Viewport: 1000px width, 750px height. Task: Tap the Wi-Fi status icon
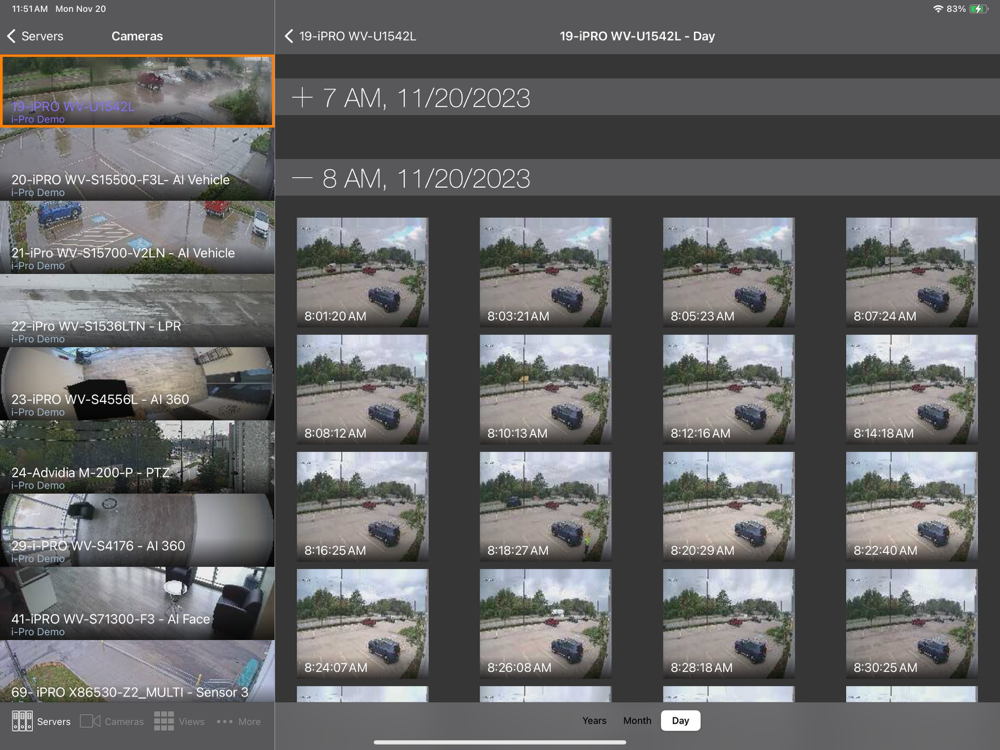coord(938,9)
